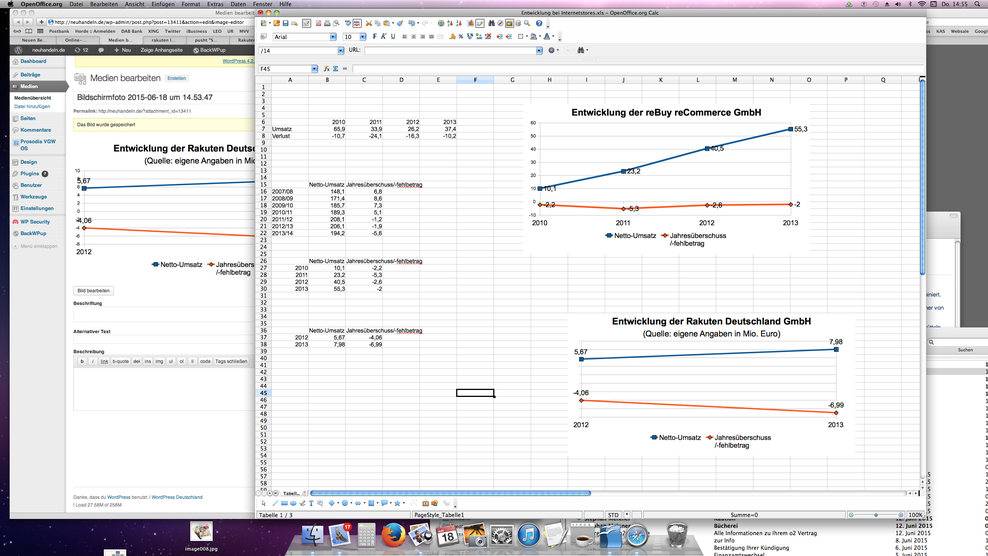Screen dimensions: 988x556
Task: Toggle Center Horizontally alignment
Action: [x=413, y=37]
